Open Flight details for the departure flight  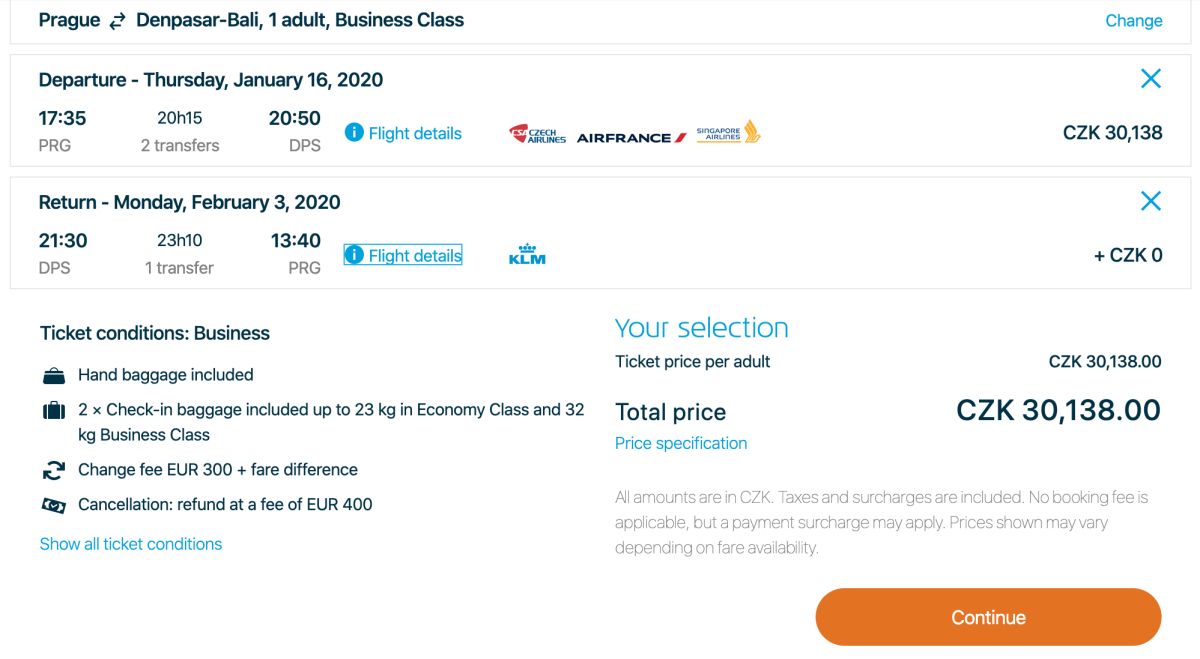414,133
